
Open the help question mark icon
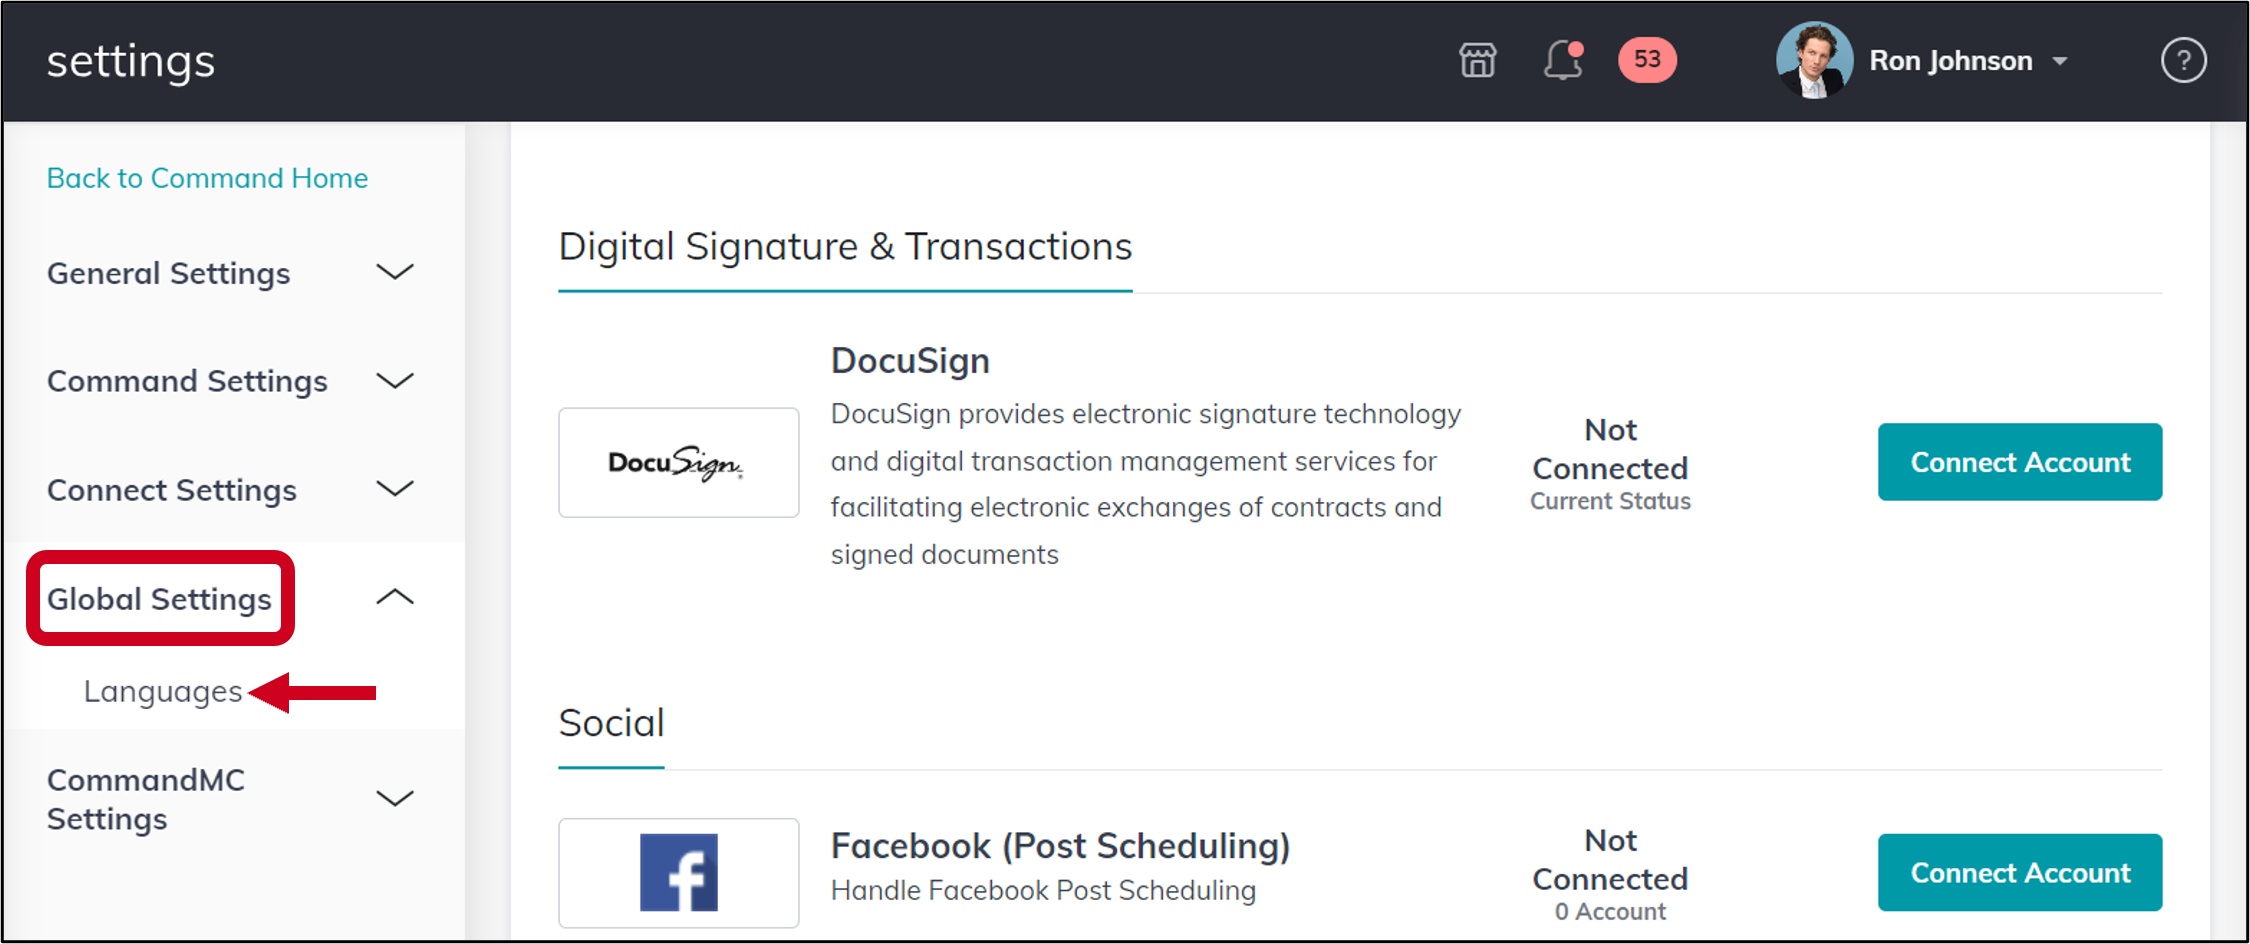click(2183, 61)
